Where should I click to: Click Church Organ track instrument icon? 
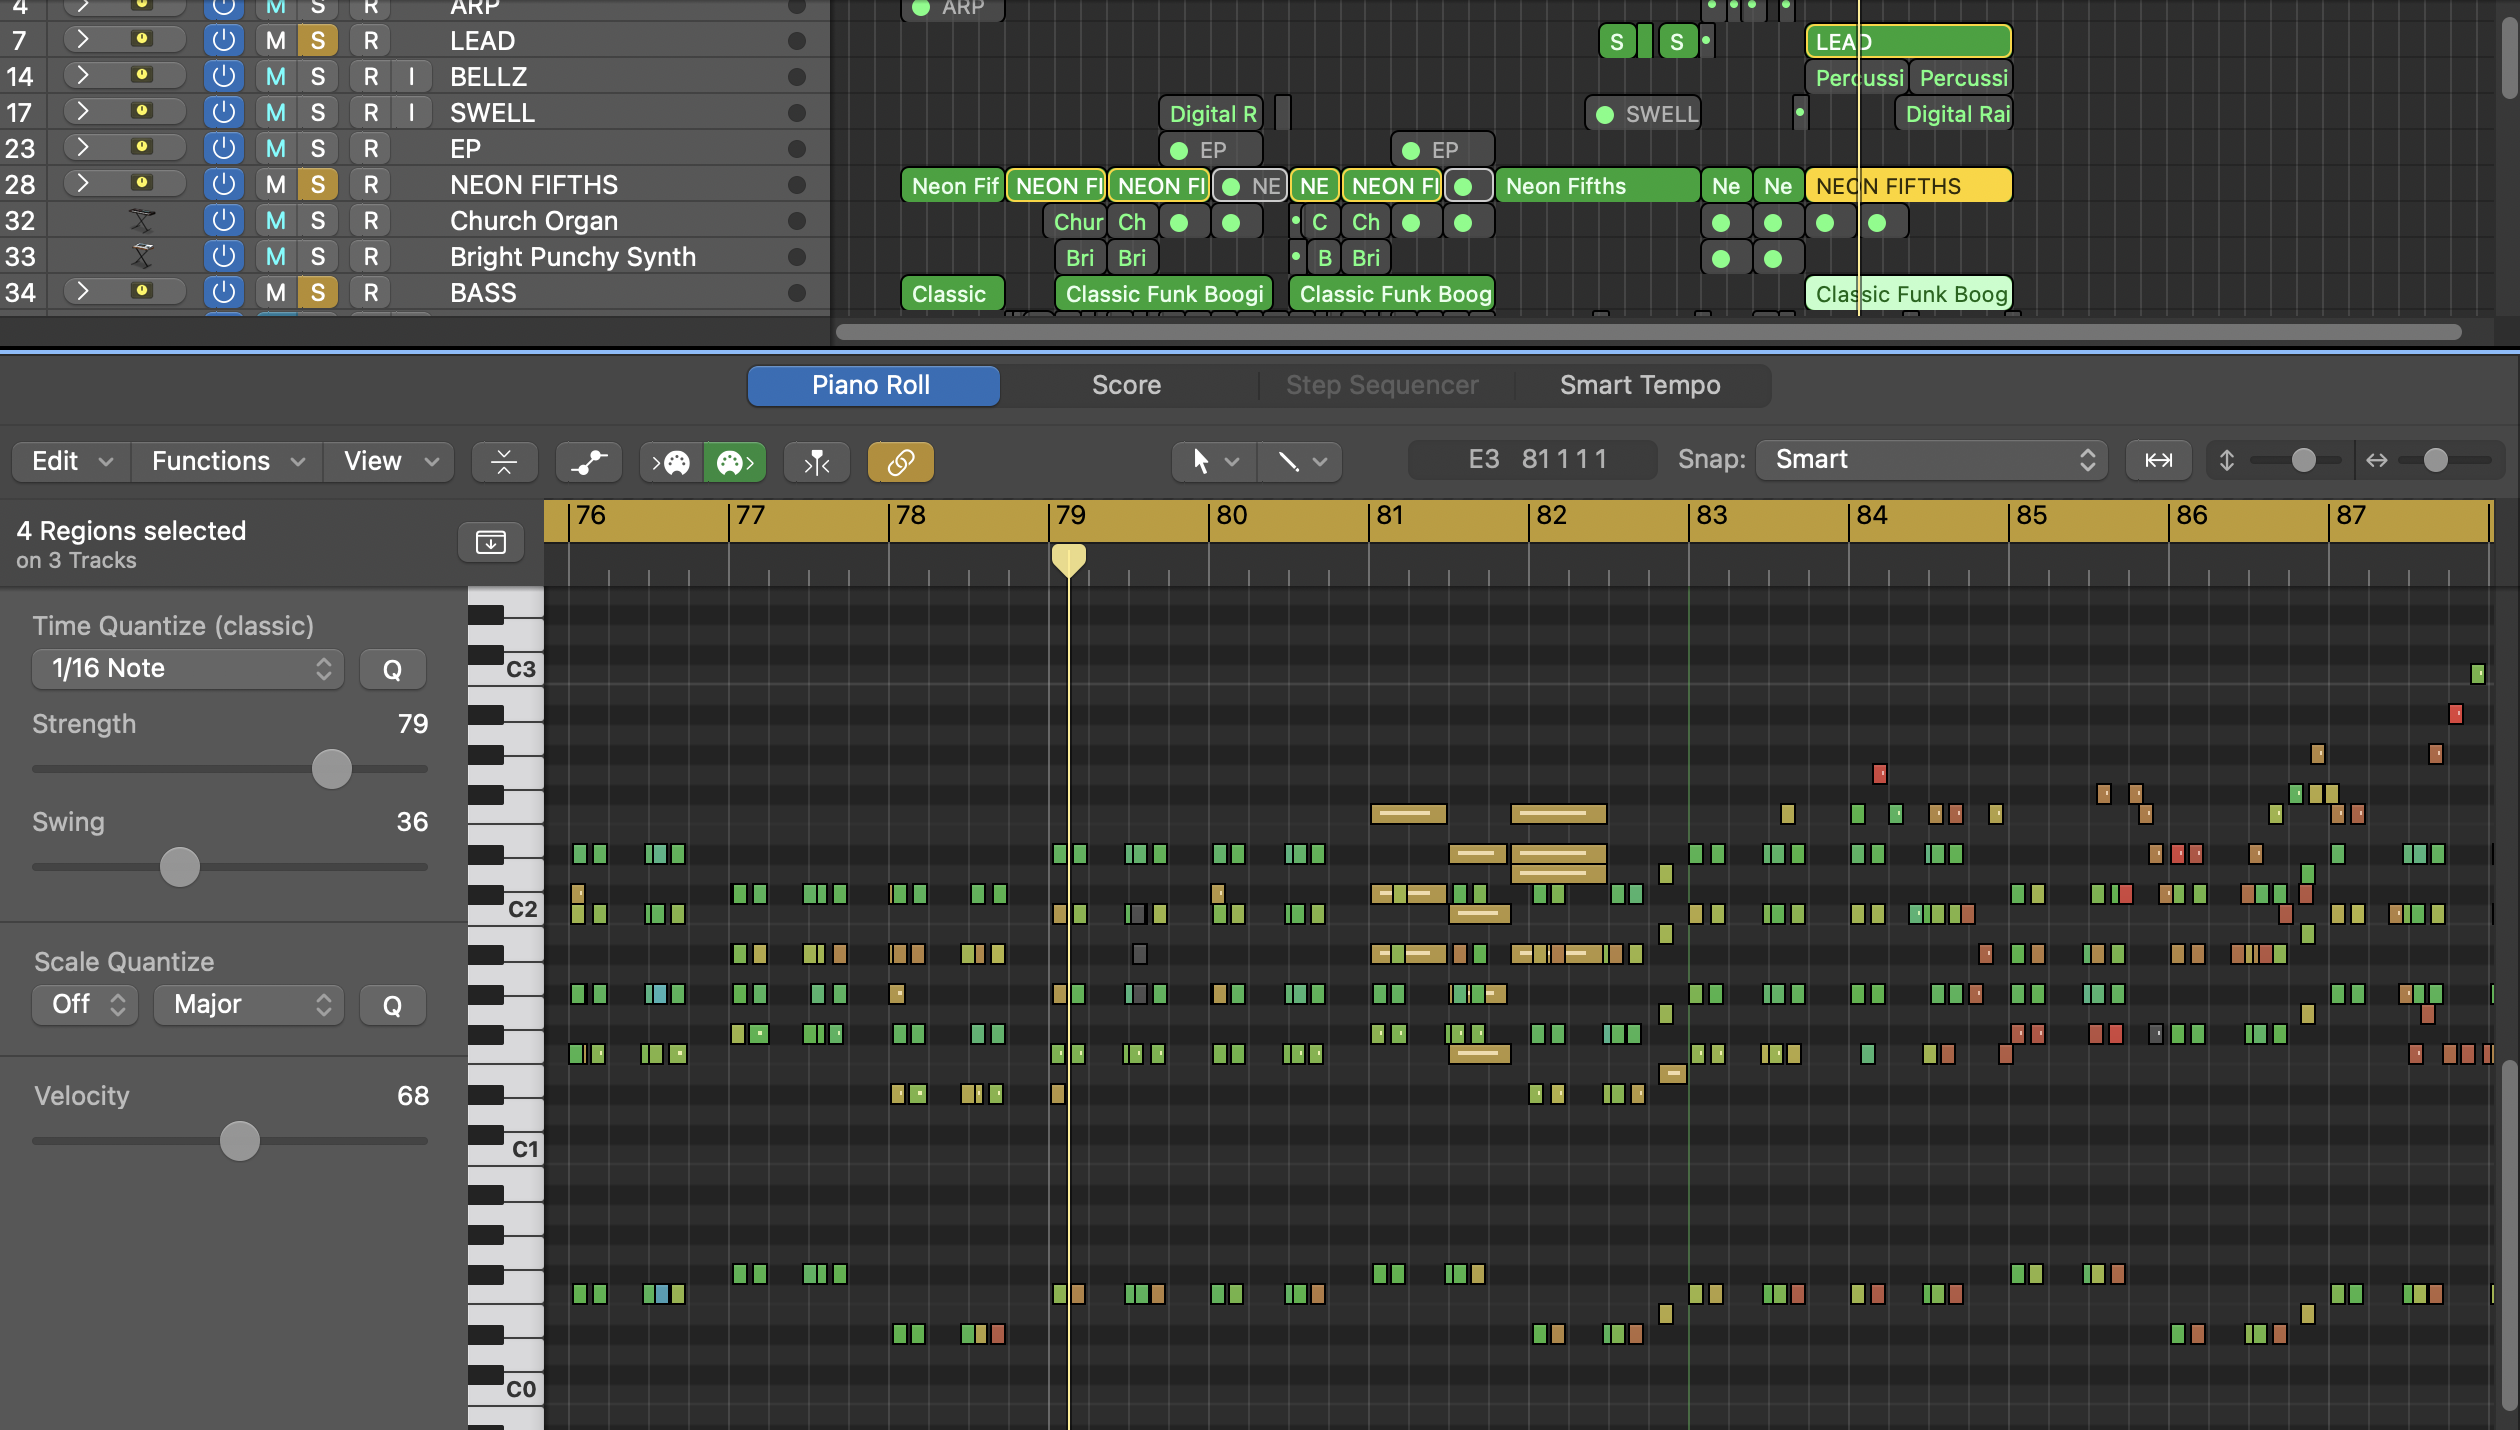[x=142, y=221]
